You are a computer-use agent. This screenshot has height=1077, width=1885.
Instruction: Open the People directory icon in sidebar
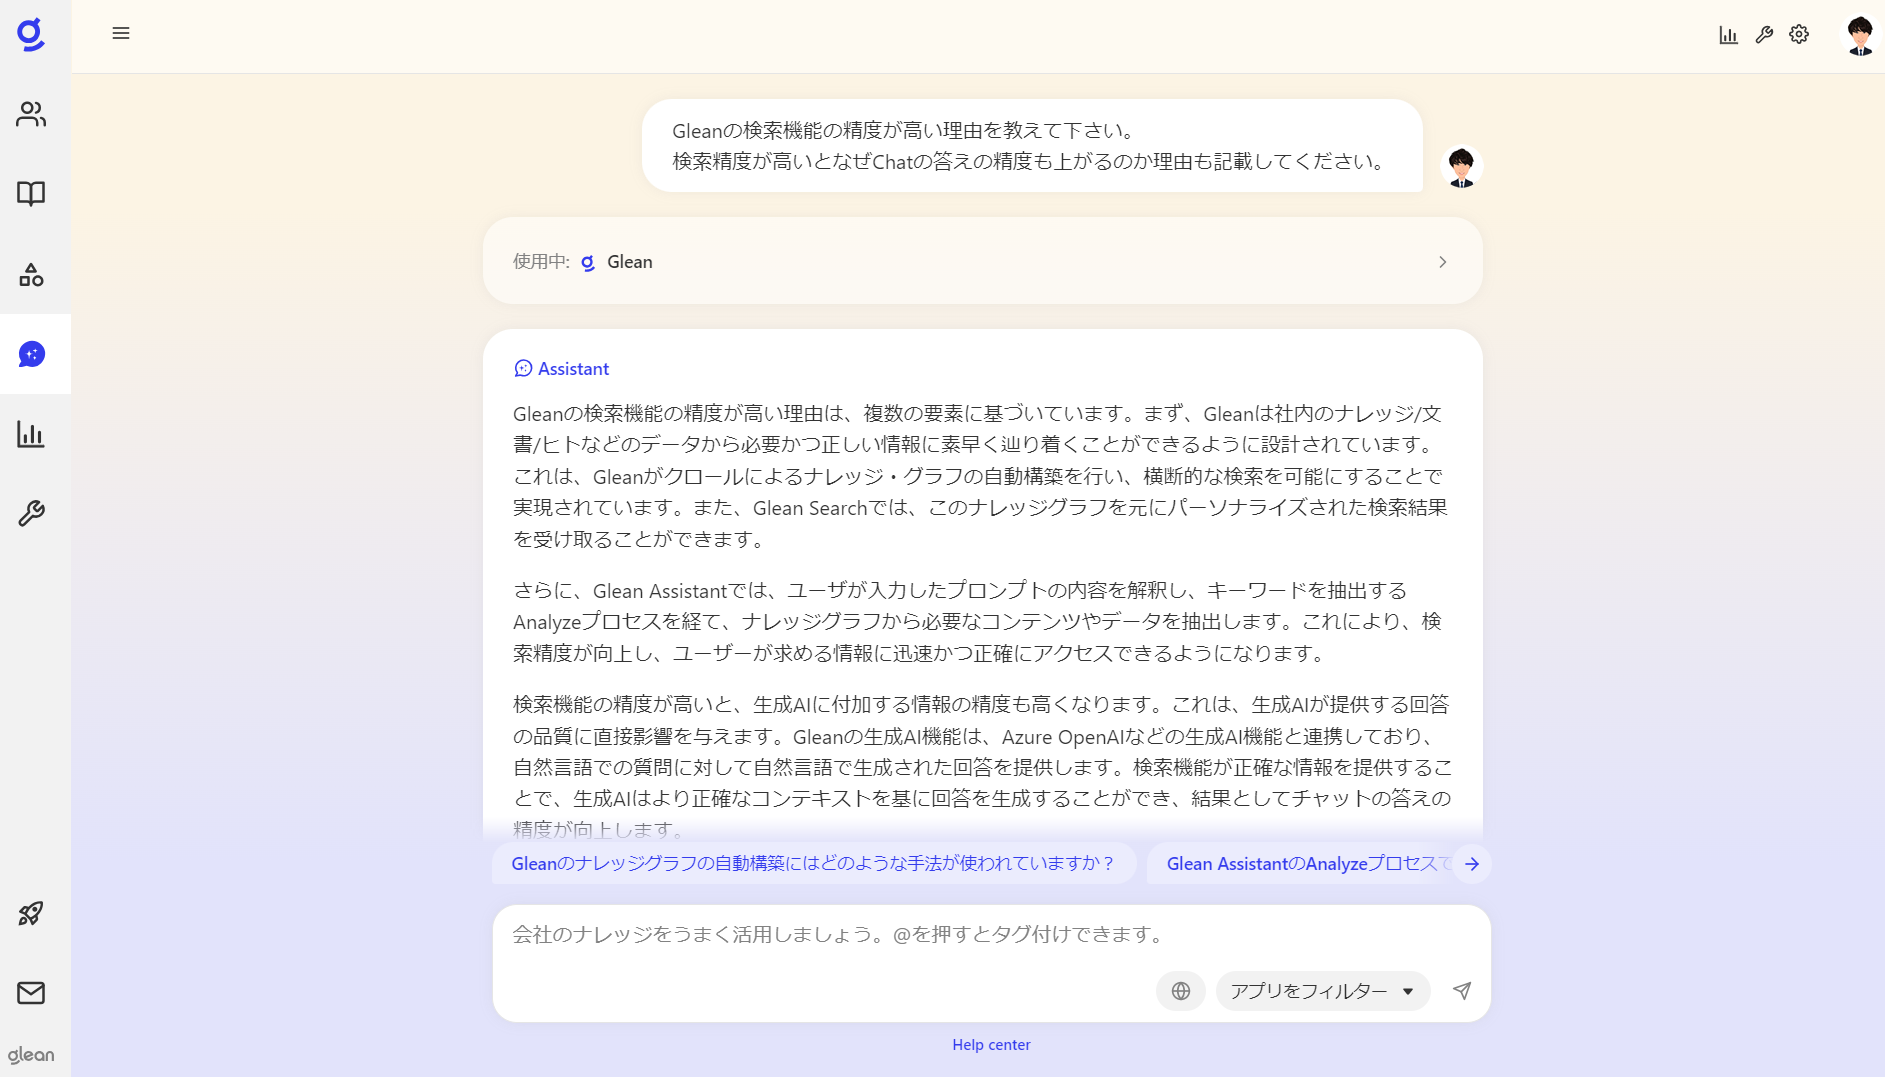[31, 114]
